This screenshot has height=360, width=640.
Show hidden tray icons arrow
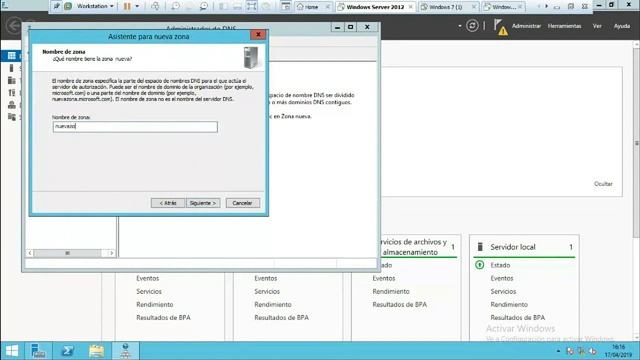click(558, 351)
